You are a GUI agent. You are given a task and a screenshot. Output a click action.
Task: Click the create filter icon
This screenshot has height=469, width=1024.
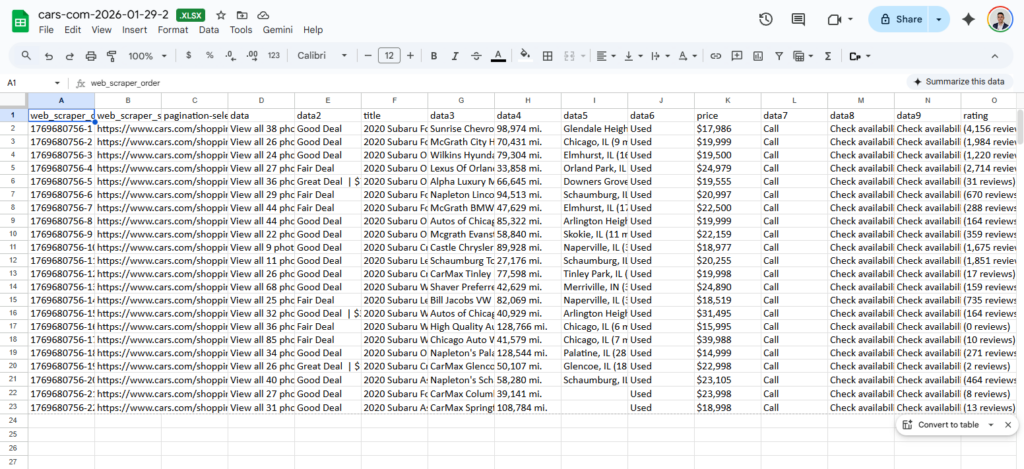778,56
